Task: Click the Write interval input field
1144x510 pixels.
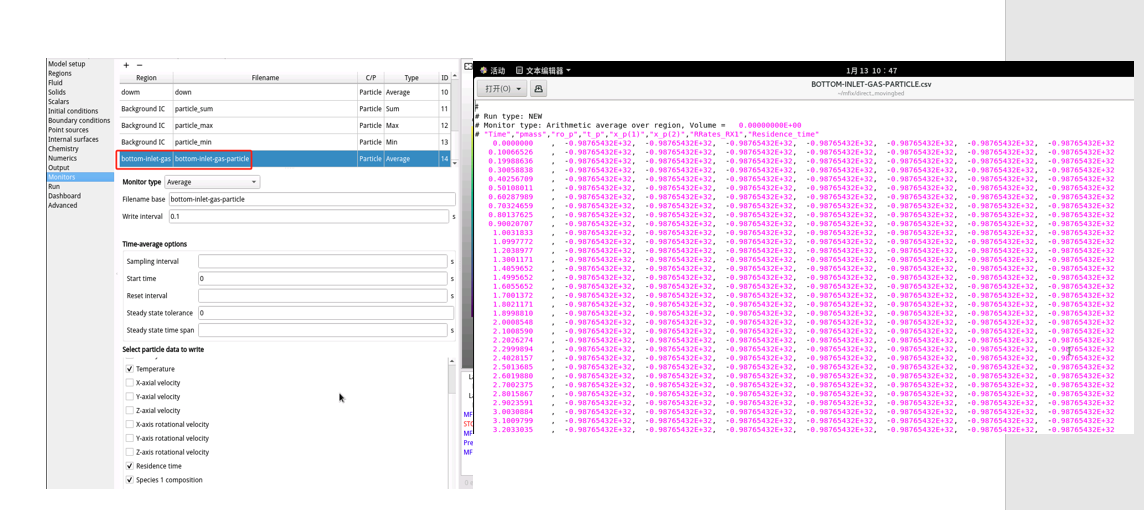Action: pyautogui.click(x=308, y=217)
